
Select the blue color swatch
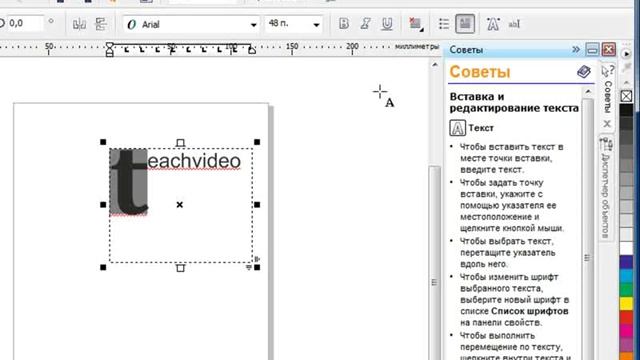pyautogui.click(x=627, y=262)
